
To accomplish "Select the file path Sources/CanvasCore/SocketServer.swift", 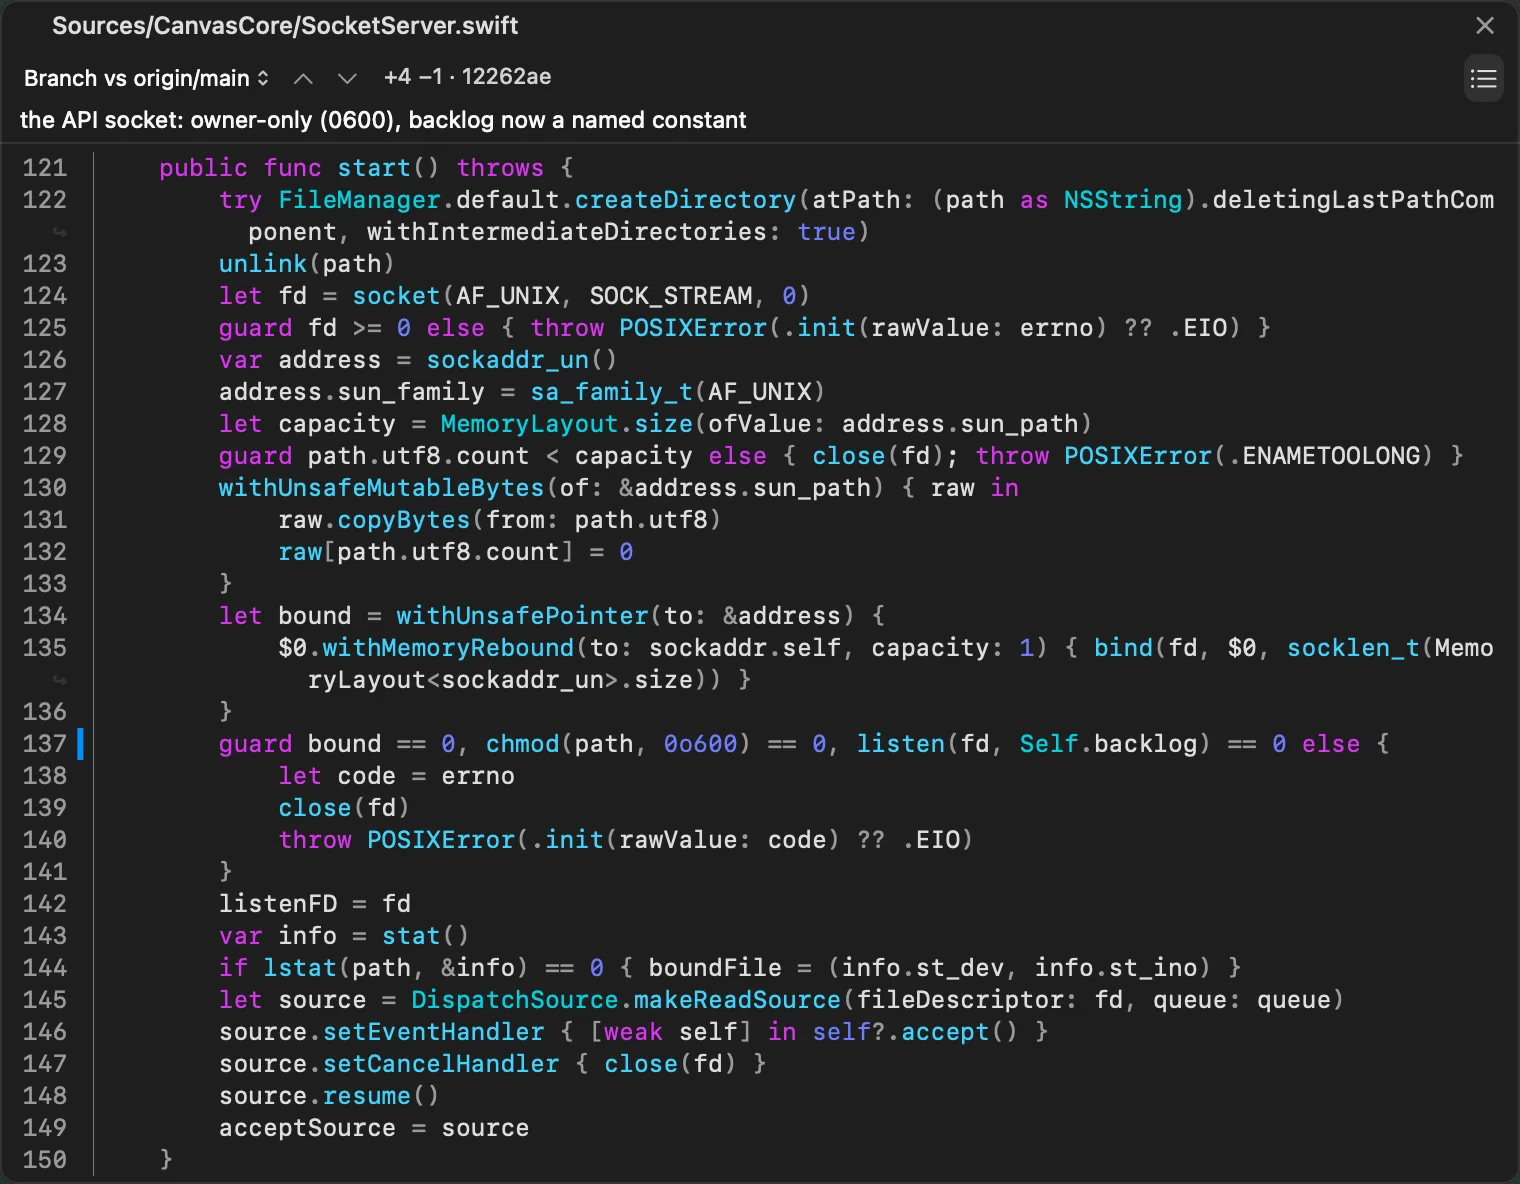I will pyautogui.click(x=285, y=26).
